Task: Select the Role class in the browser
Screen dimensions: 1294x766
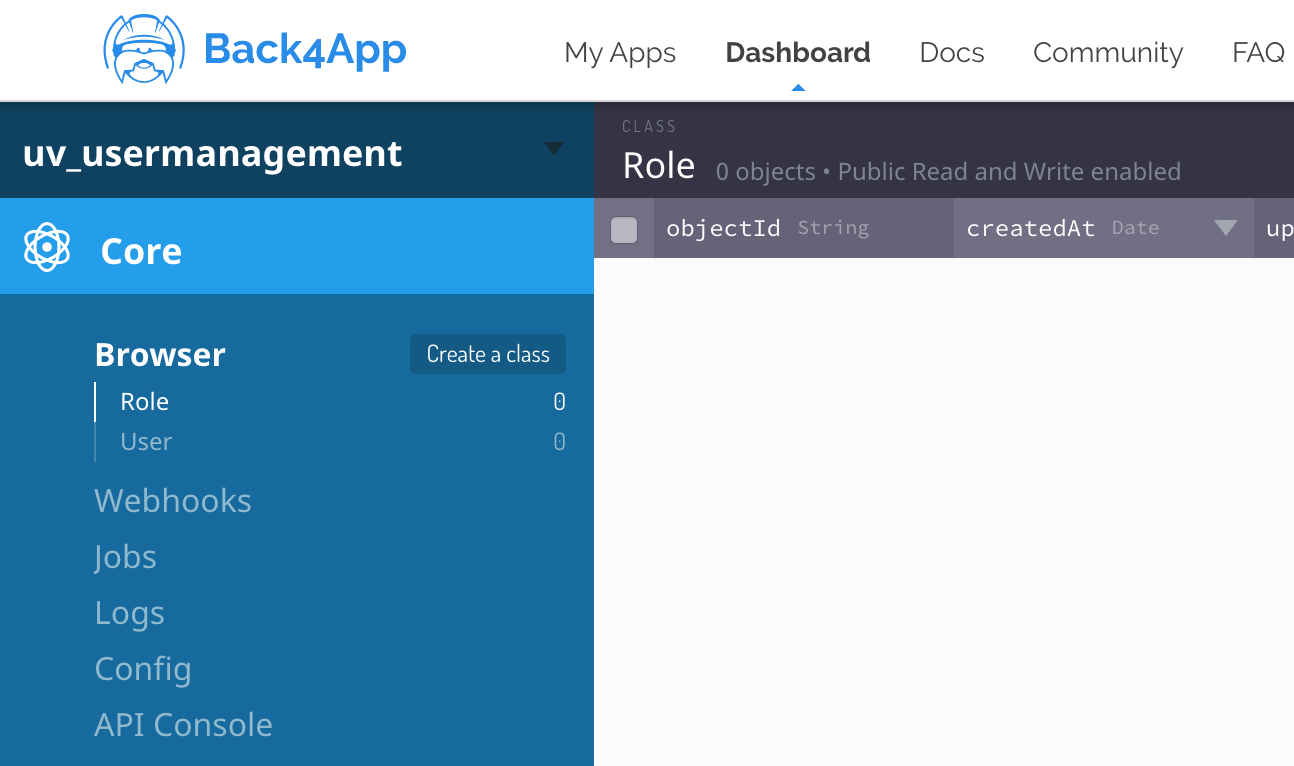Action: click(145, 402)
